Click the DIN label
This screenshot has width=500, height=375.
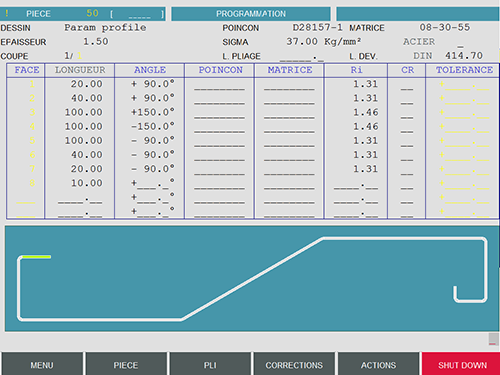[x=423, y=56]
